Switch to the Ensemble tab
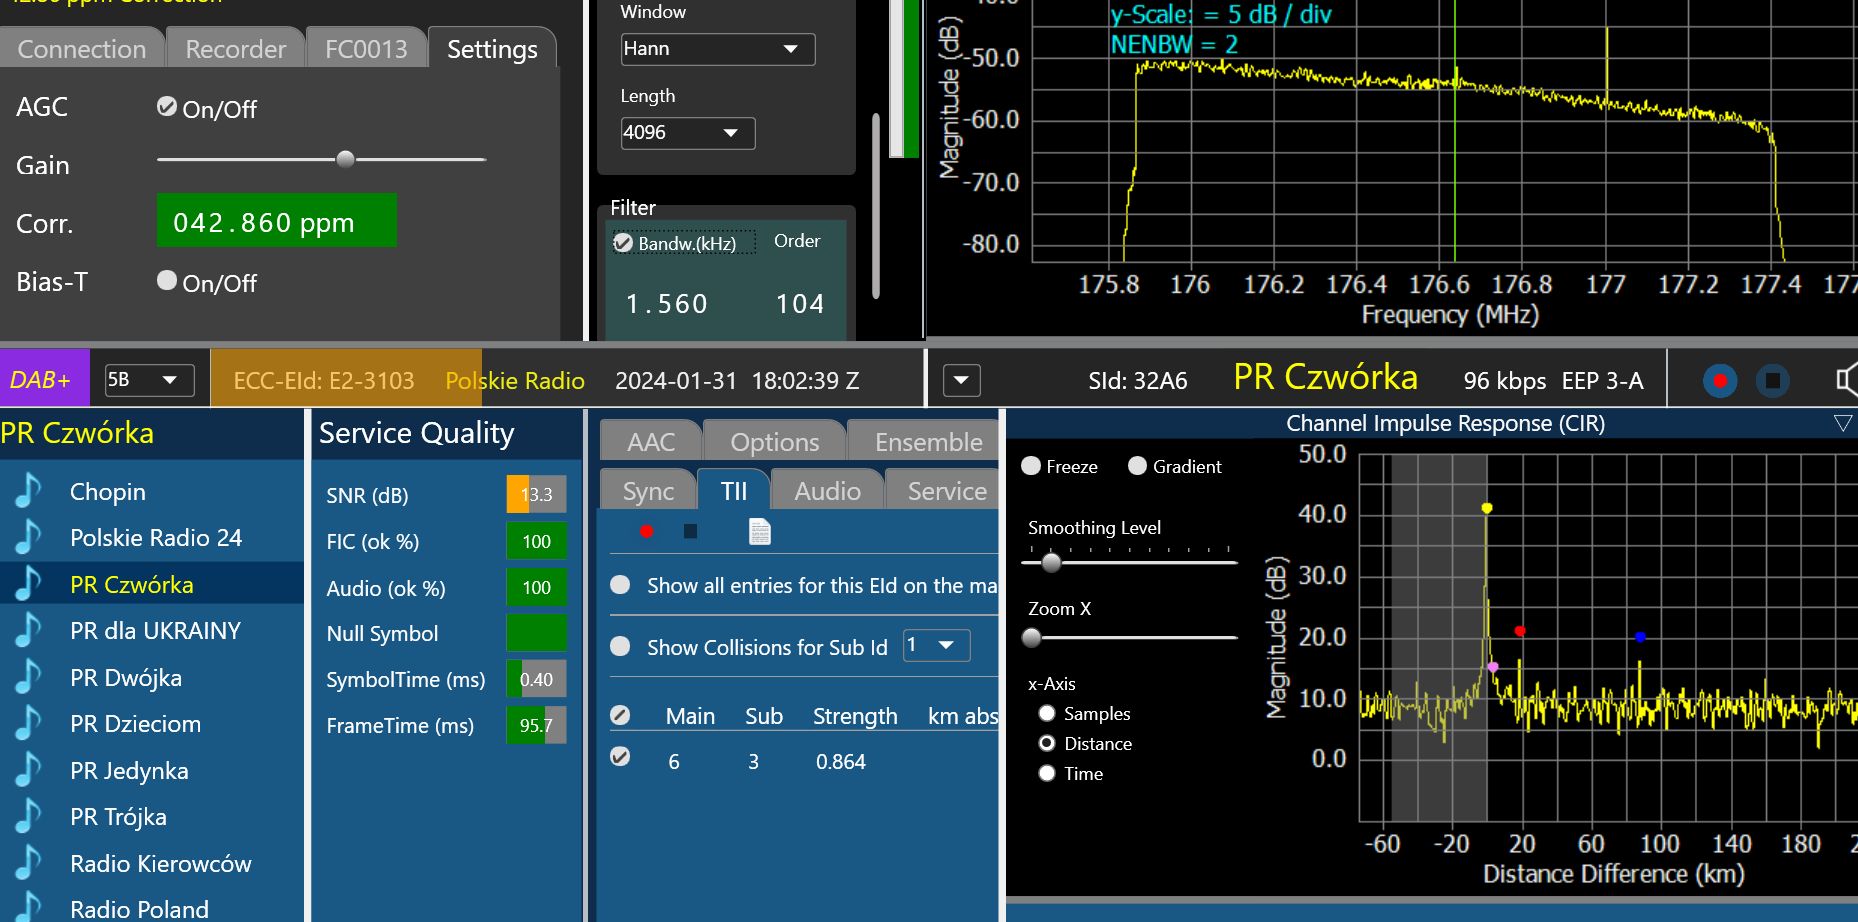This screenshot has height=922, width=1858. 927,442
